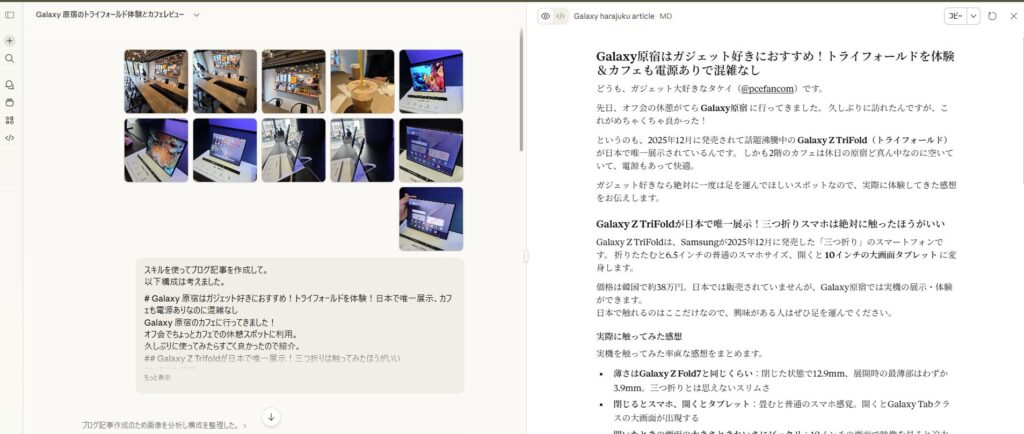This screenshot has height=434, width=1024.
Task: Open dropdown arrow next to コピー button
Action: 974,16
